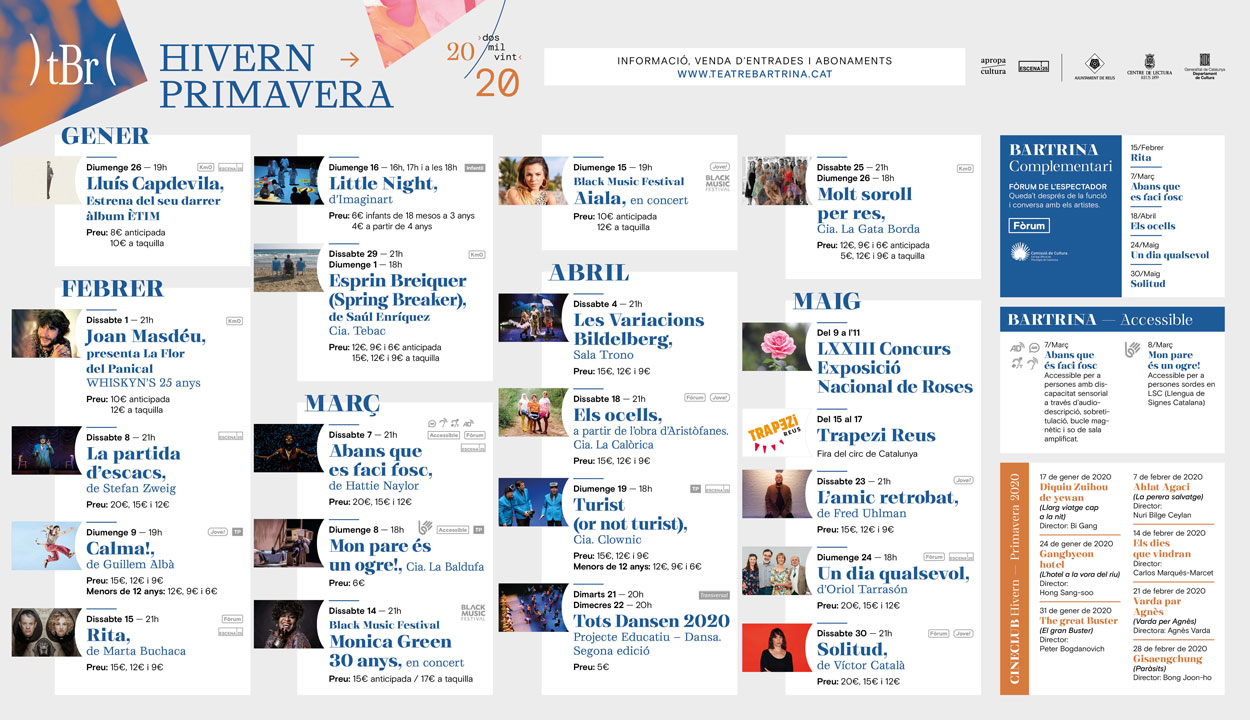Click the Lluís Capdevila photo
This screenshot has width=1250, height=720.
pyautogui.click(x=48, y=180)
